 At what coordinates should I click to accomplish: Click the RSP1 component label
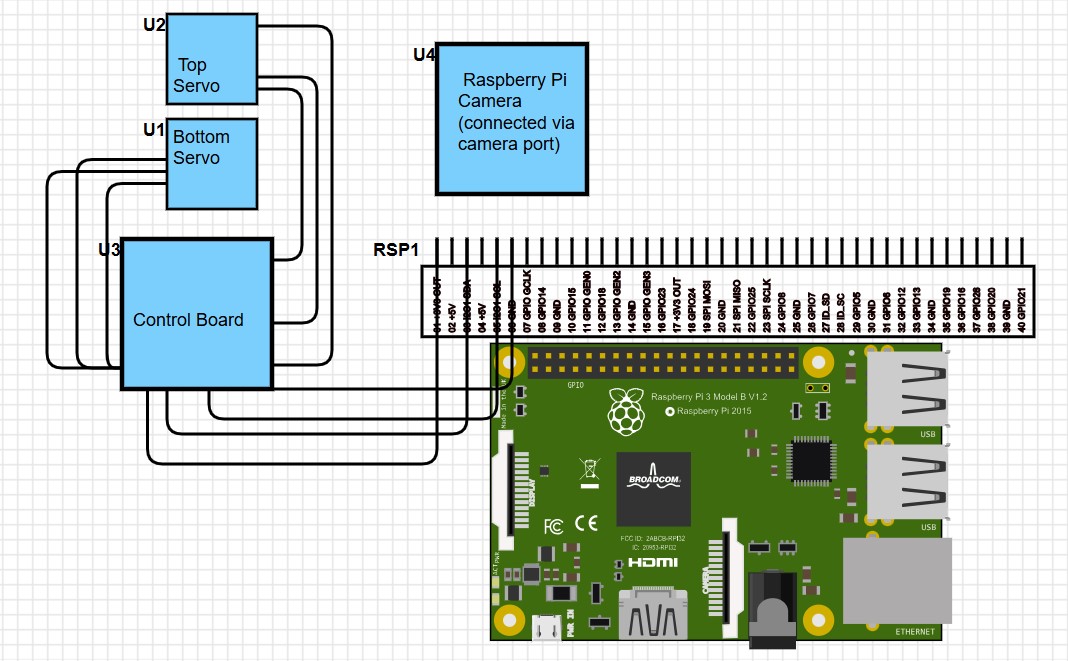point(396,250)
